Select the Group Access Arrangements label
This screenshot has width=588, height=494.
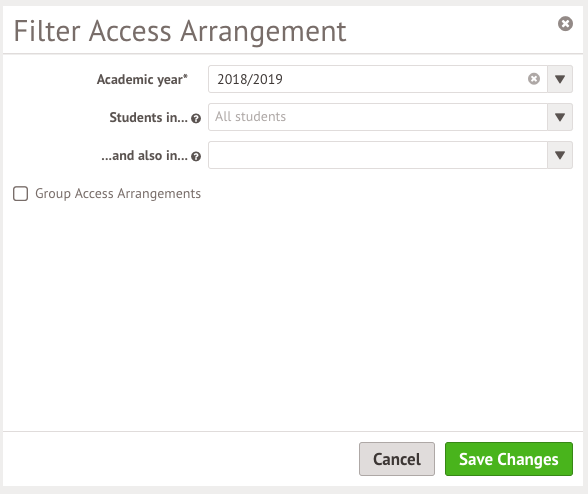[118, 194]
